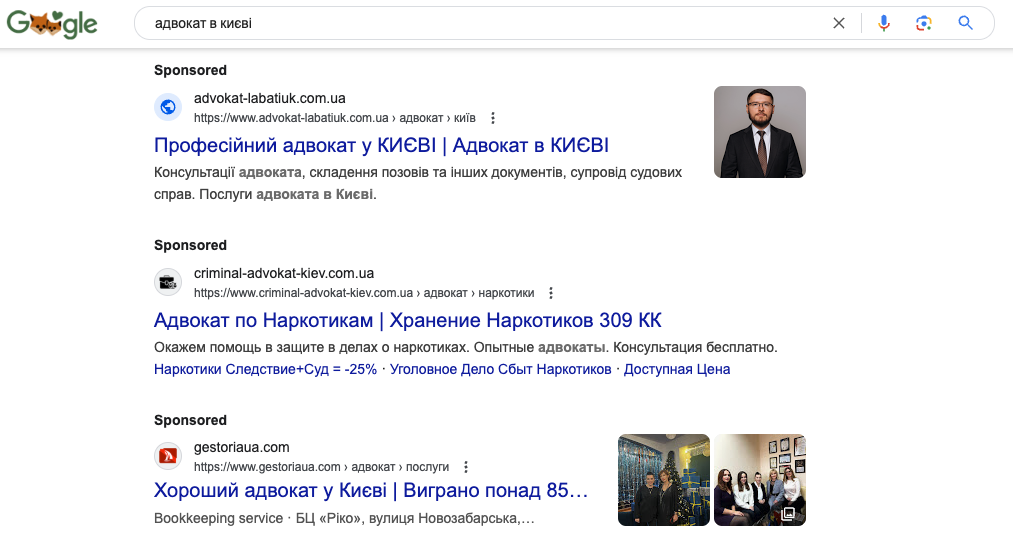Screen dimensions: 1013x550
Task: Open 'Професійний адвокат у КИЄВІ' ad link
Action: [381, 145]
